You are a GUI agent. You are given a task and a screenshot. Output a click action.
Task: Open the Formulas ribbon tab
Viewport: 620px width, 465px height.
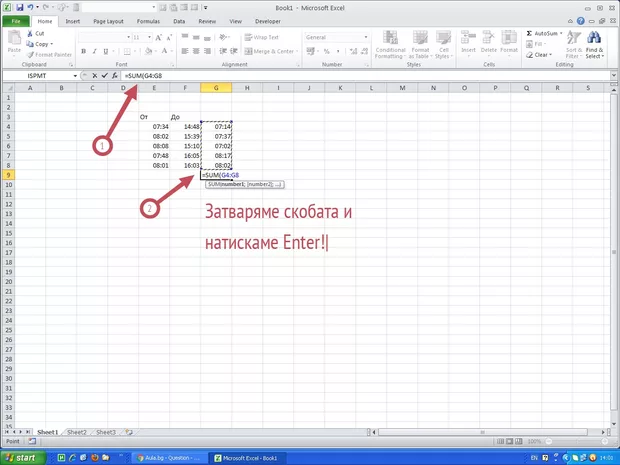point(148,21)
